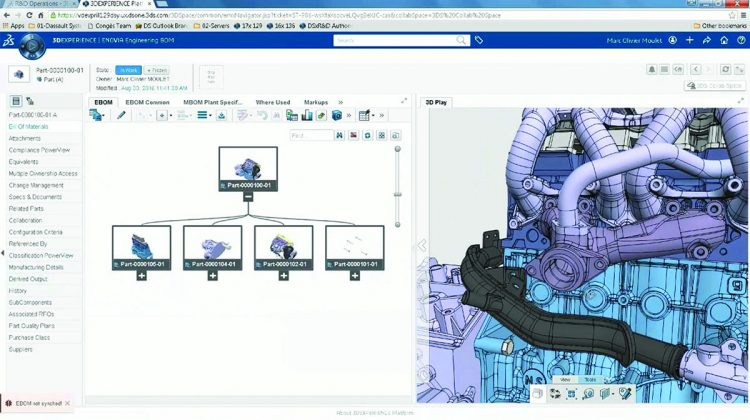
Task: Open the section plane dropdown in 3D toolbar
Action: click(x=607, y=394)
